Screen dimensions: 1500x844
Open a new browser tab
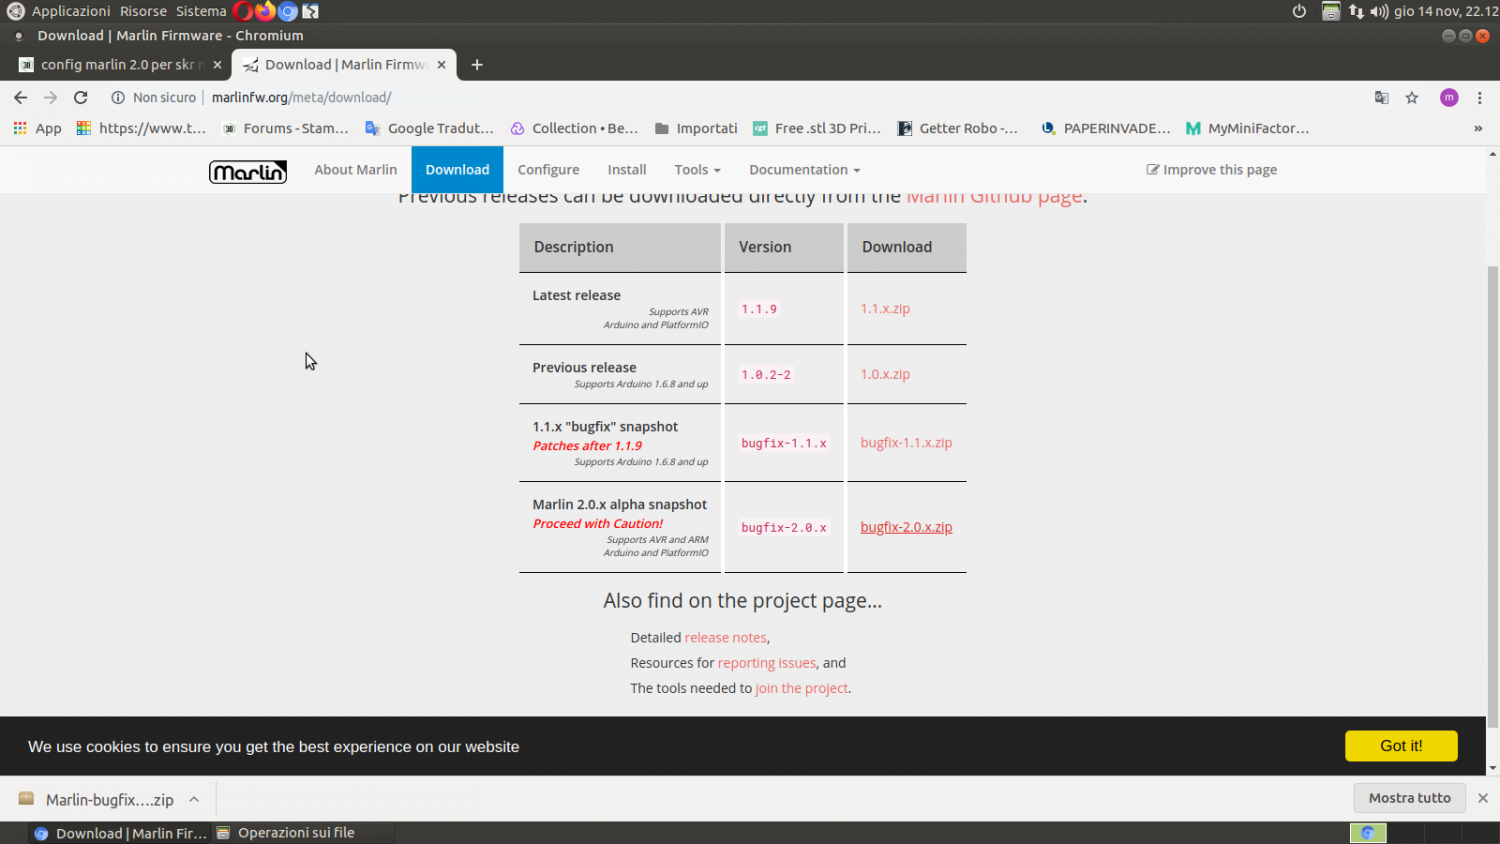point(477,65)
